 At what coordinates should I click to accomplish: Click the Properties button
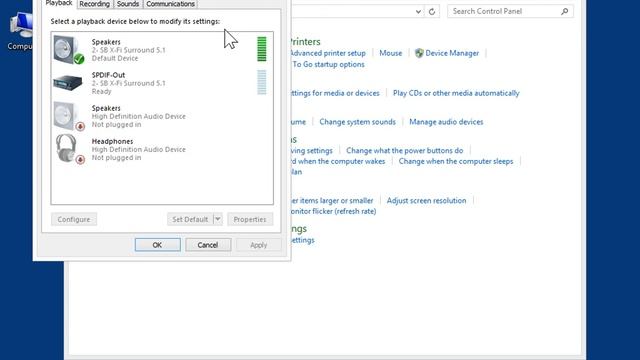250,219
